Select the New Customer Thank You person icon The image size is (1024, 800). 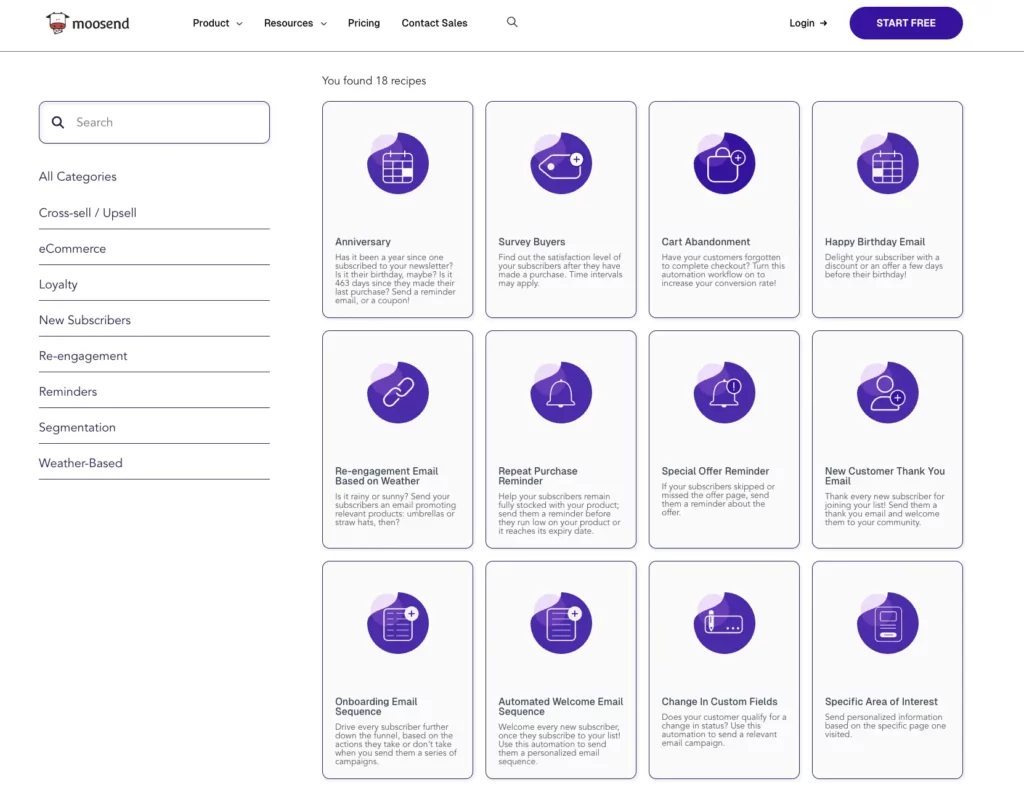tap(887, 391)
